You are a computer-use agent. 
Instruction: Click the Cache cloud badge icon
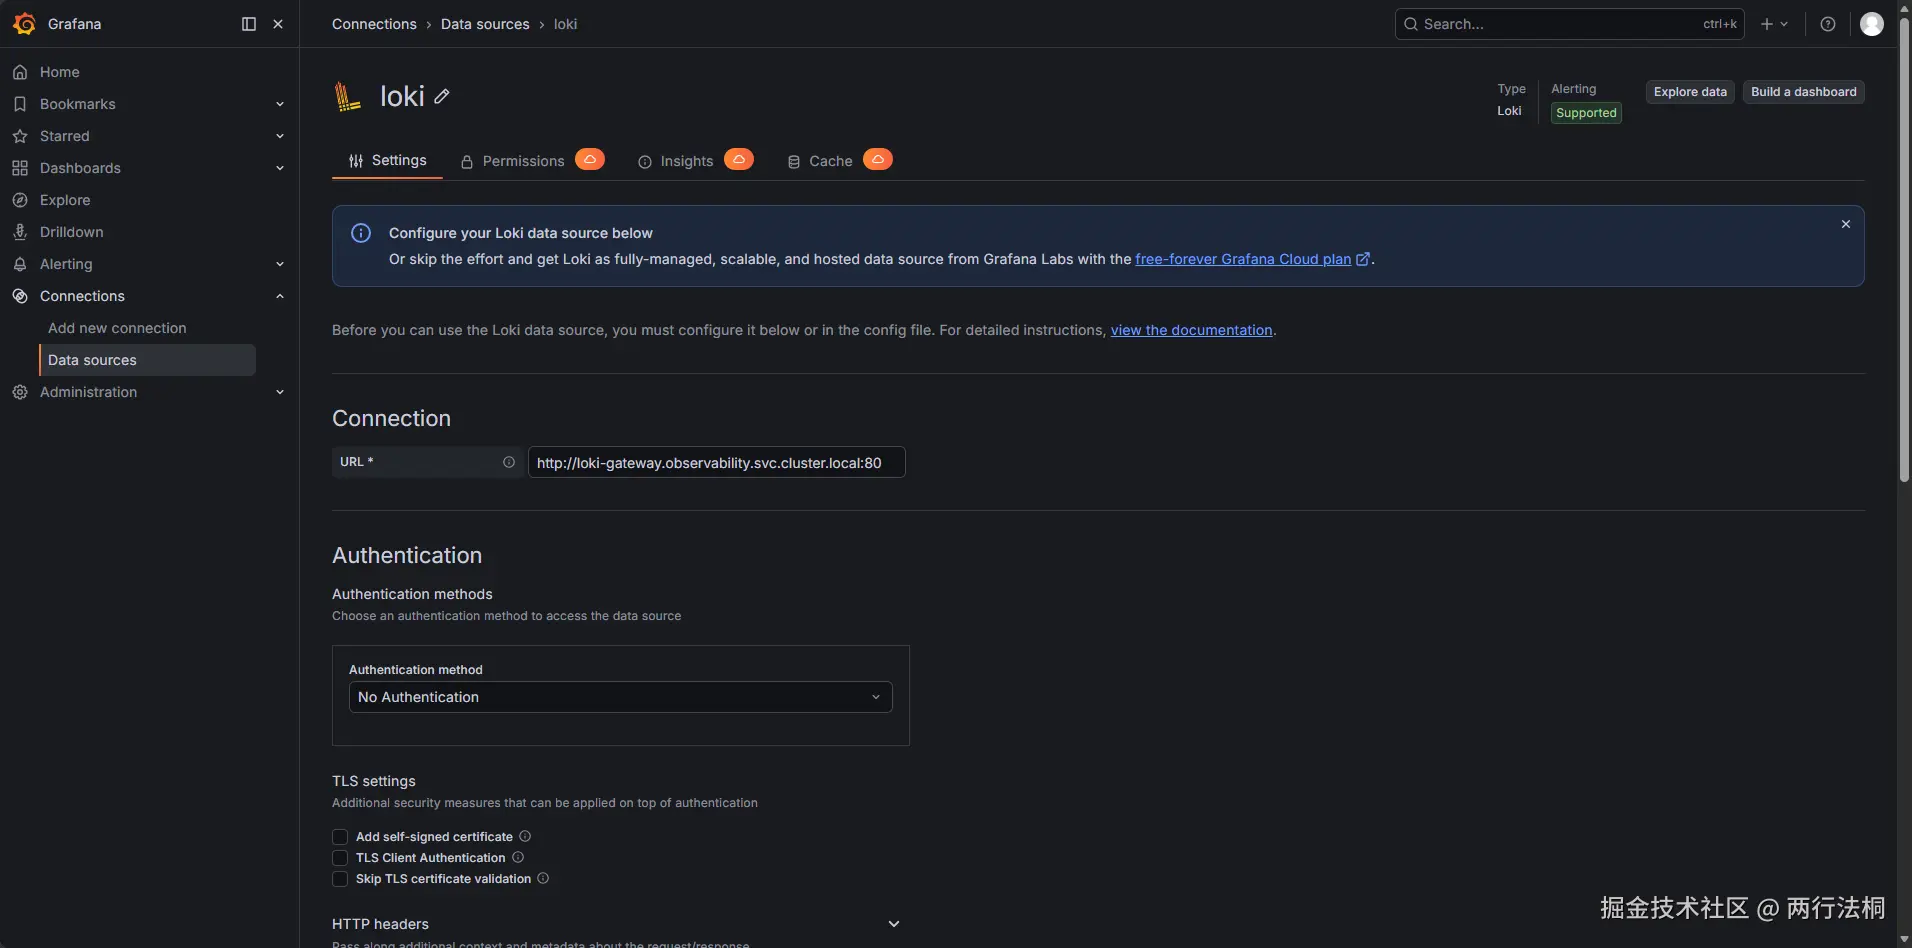tap(878, 159)
